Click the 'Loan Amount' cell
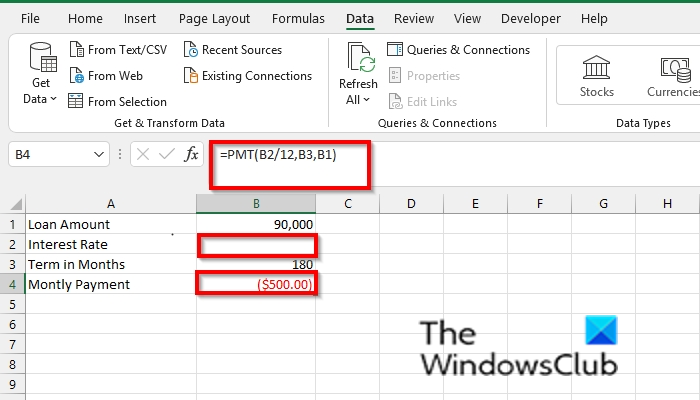 [x=111, y=225]
